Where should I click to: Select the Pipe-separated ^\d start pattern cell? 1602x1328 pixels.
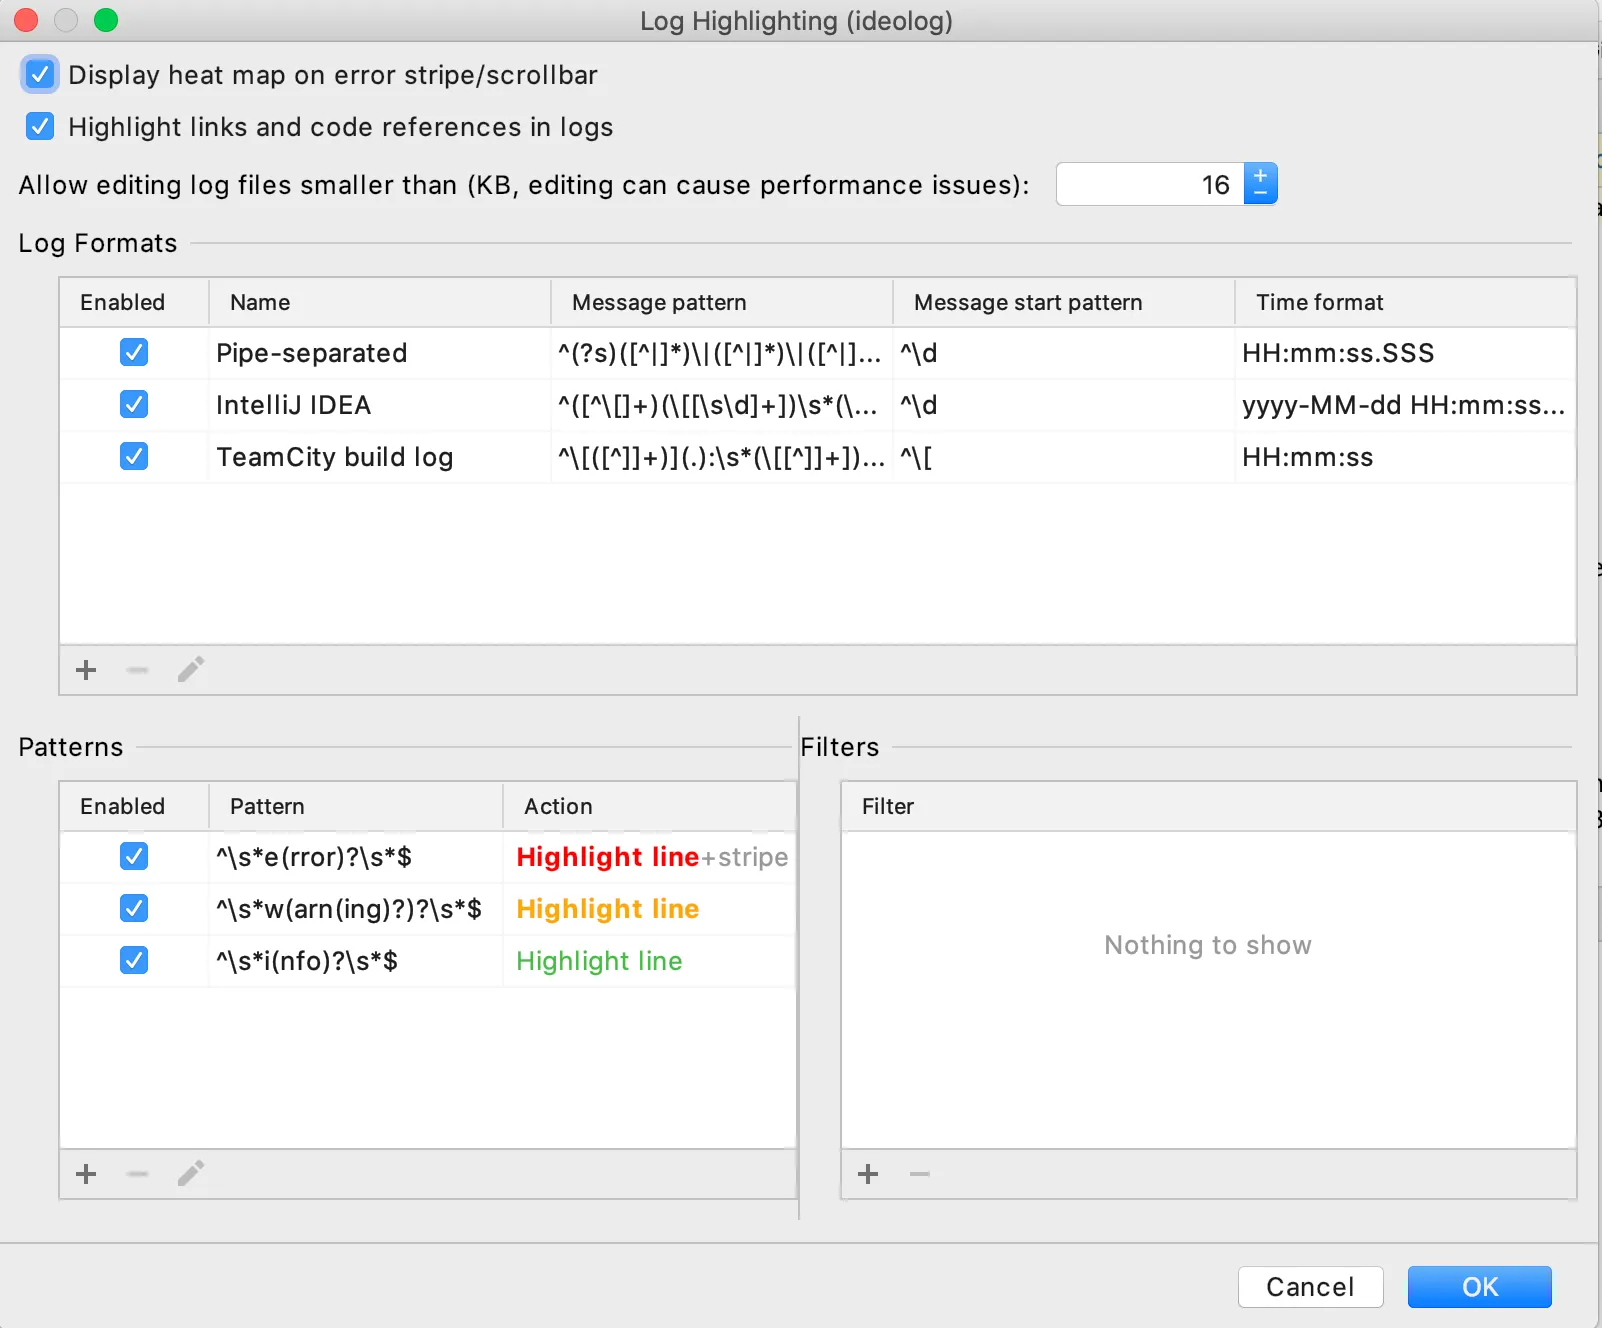(x=1064, y=353)
